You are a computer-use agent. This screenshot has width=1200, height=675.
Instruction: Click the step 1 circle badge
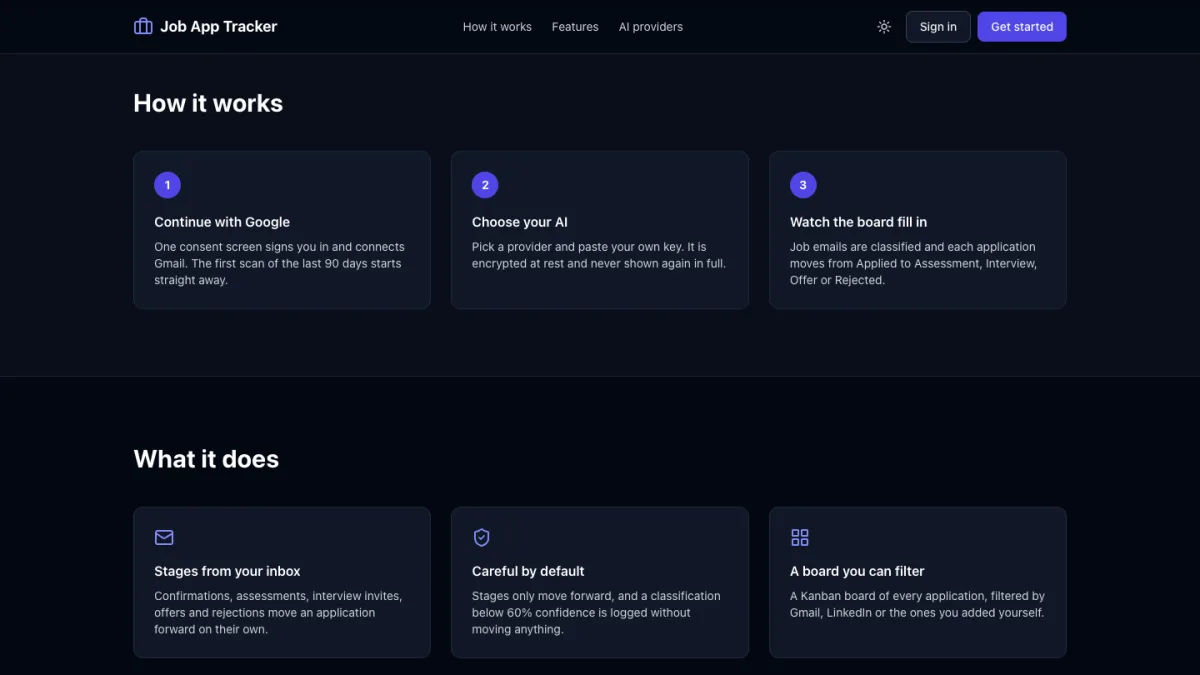click(x=167, y=185)
